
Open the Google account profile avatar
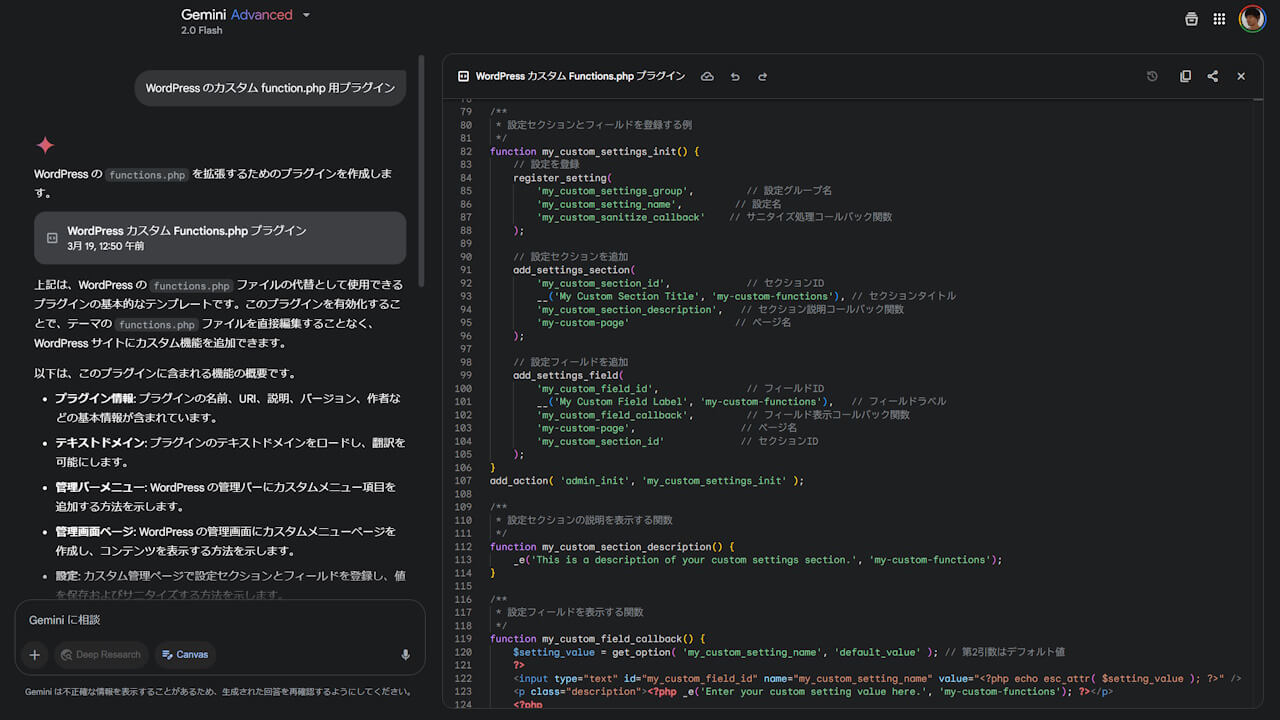1252,18
